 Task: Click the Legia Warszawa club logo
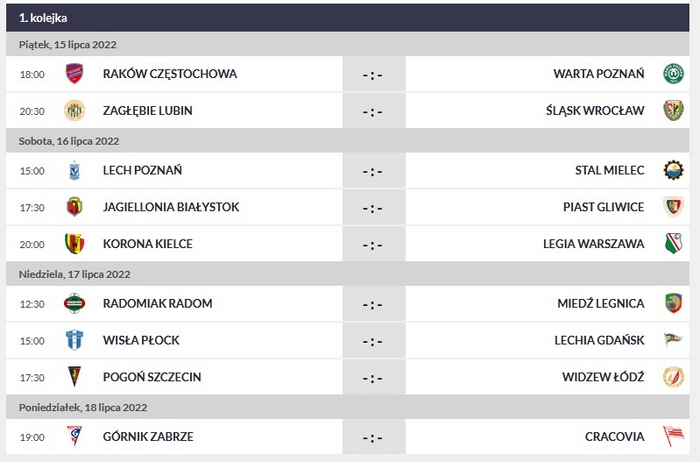click(674, 244)
